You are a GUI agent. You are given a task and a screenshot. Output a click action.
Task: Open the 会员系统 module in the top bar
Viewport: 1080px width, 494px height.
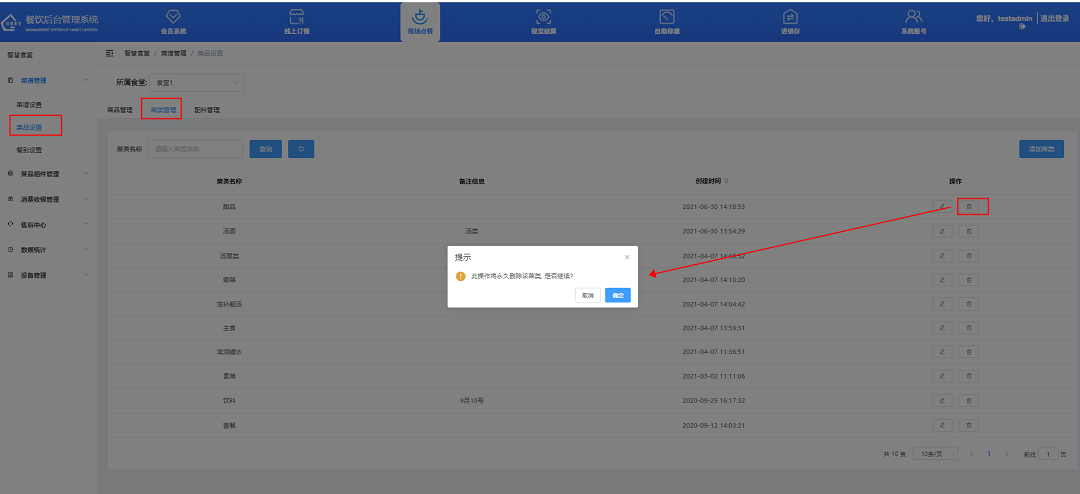click(173, 21)
